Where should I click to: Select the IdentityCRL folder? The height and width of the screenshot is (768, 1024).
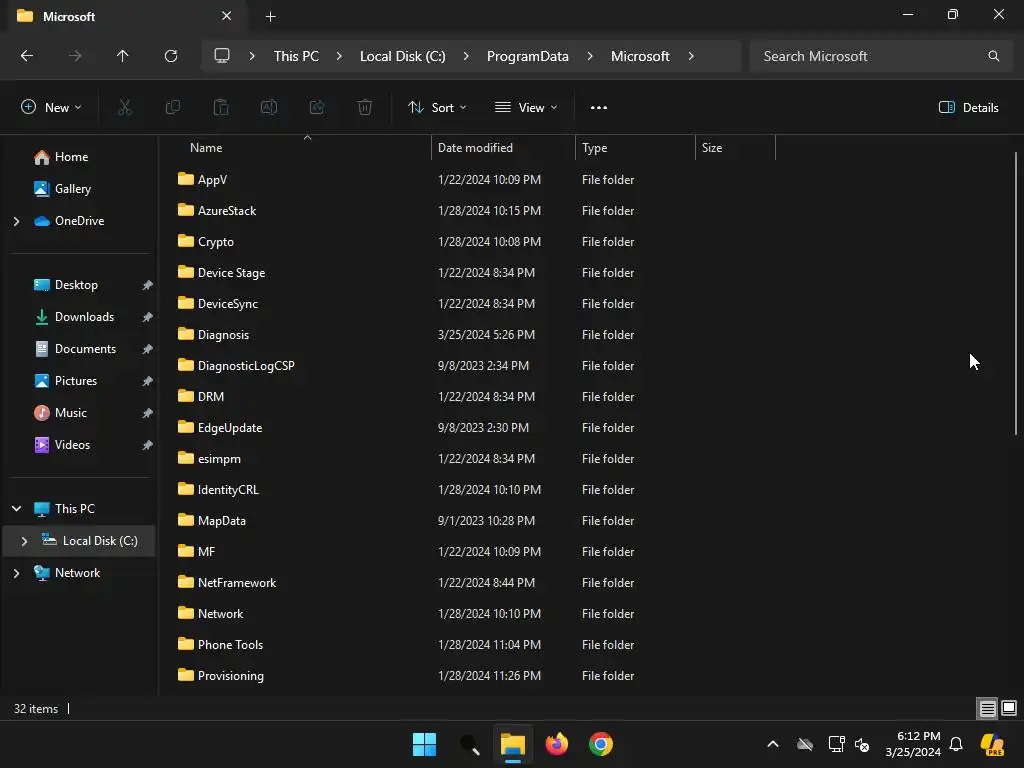(228, 490)
